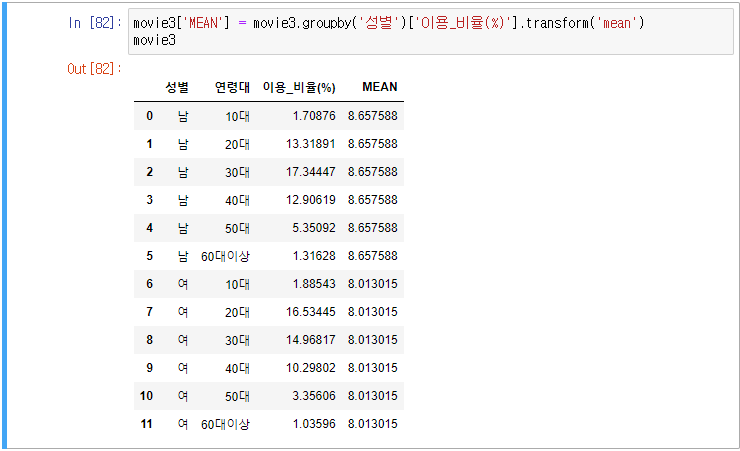Click the value 12.90619

311,200
